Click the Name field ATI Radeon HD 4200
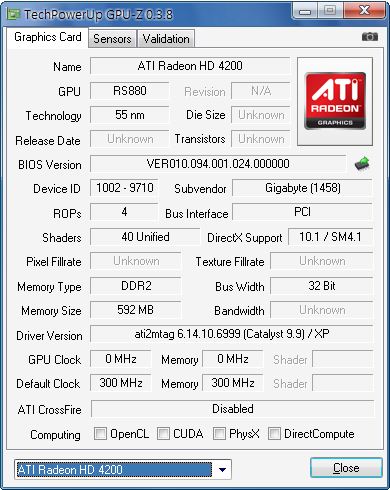 190,66
